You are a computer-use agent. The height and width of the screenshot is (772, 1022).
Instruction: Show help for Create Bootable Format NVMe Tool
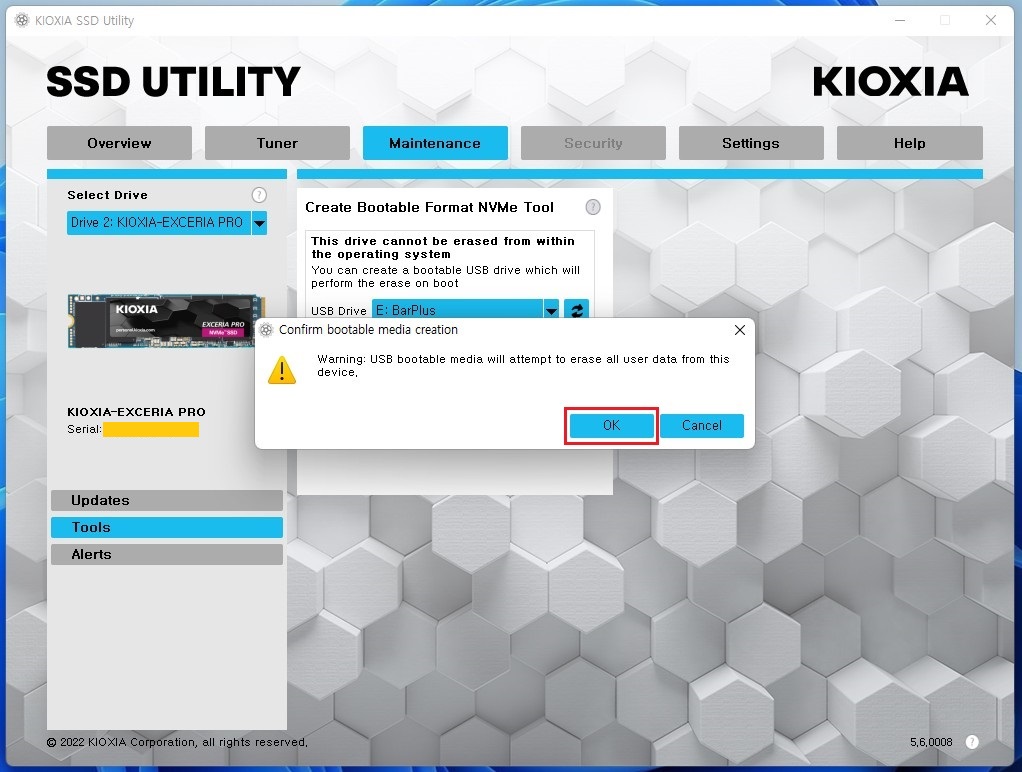(592, 207)
